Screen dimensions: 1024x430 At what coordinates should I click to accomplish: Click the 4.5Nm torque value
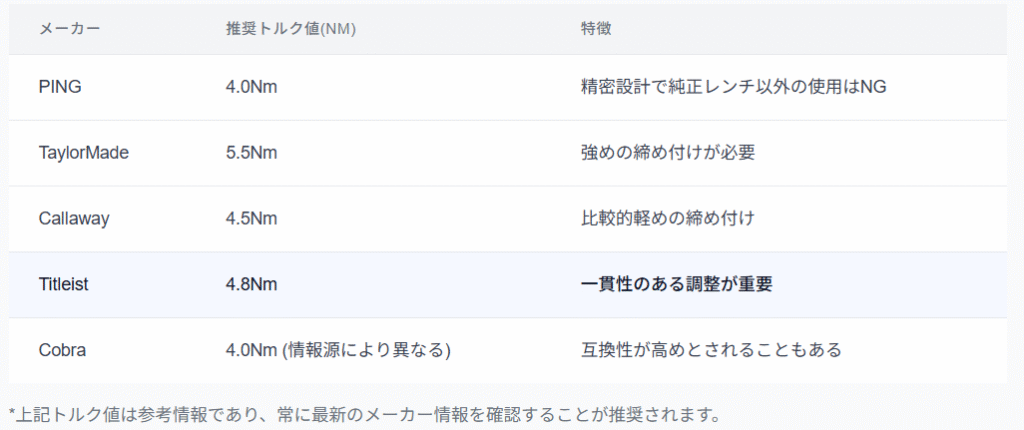pos(252,219)
